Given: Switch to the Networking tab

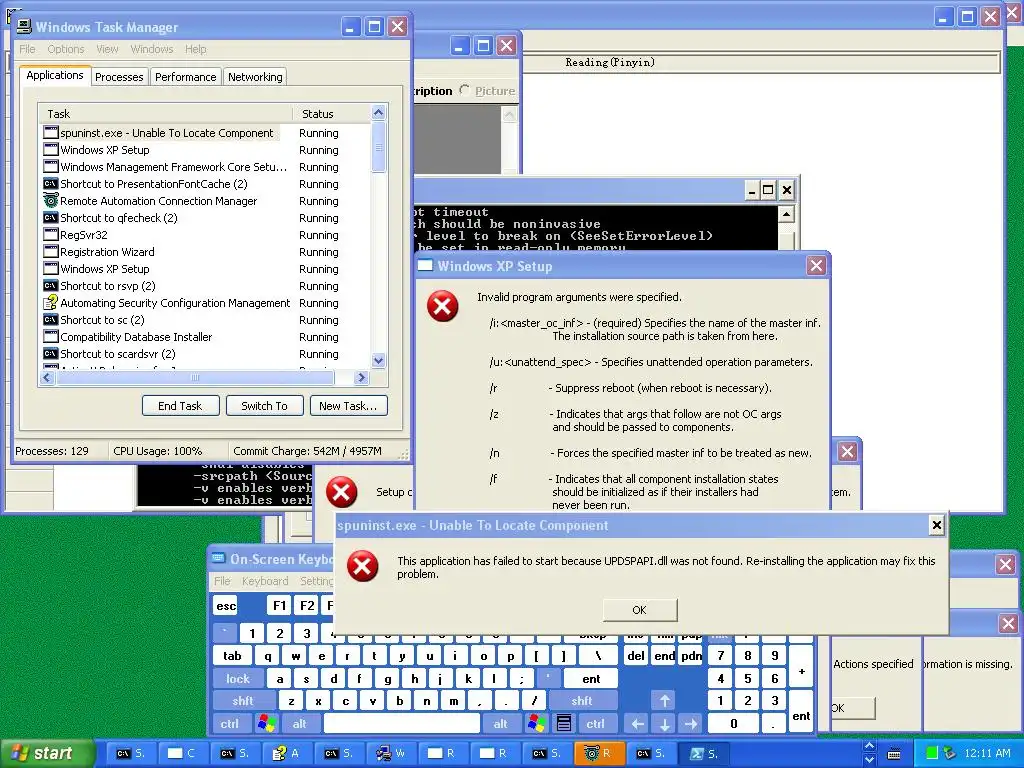Looking at the screenshot, I should (255, 77).
